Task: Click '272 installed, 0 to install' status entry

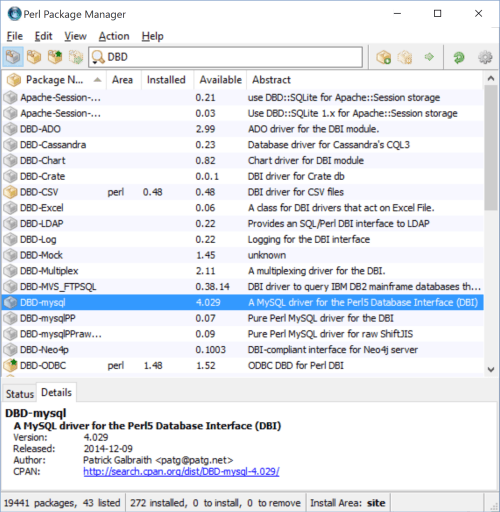Action: click(215, 503)
